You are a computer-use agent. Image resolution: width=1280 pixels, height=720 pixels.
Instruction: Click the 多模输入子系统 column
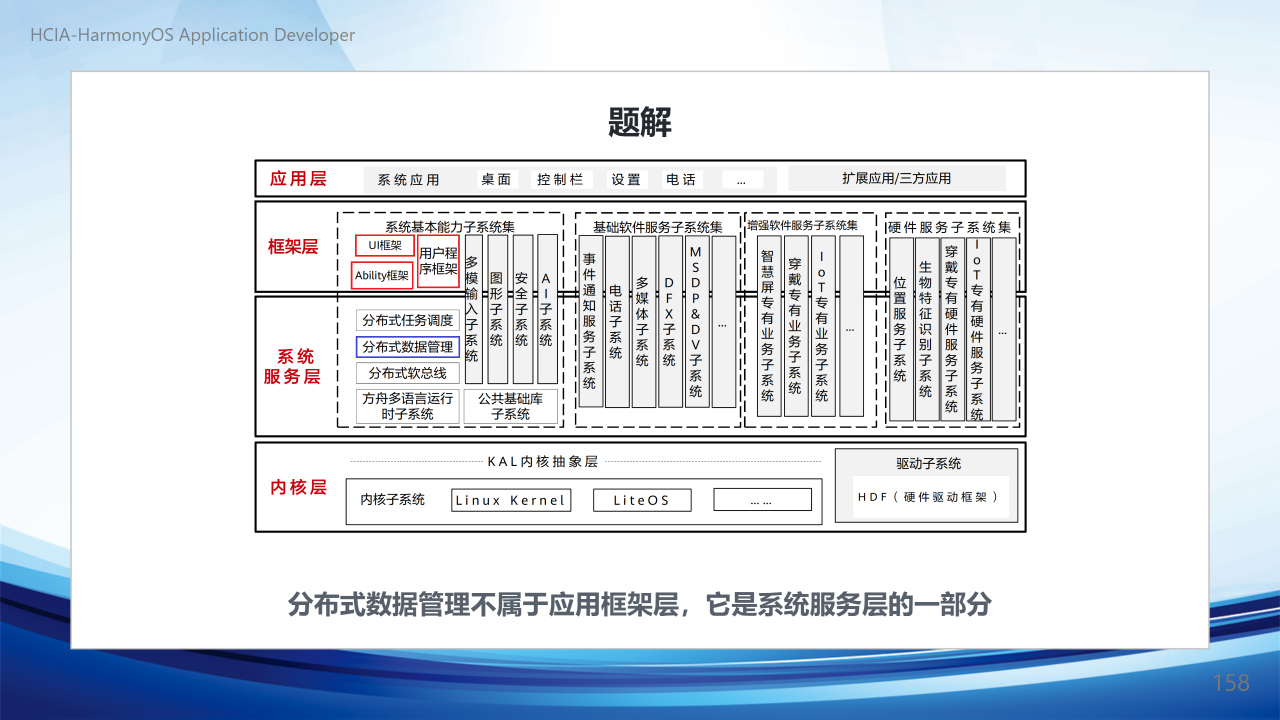click(x=473, y=309)
